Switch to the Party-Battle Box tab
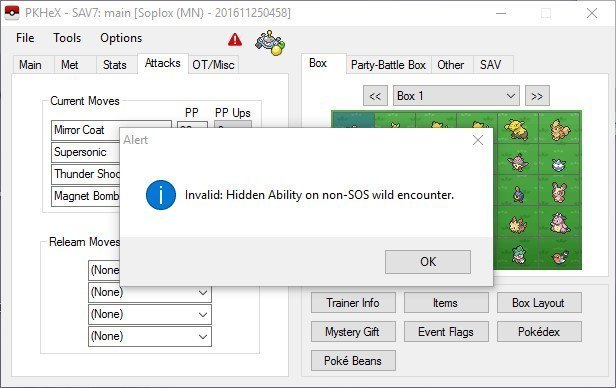The height and width of the screenshot is (388, 616). (x=388, y=65)
